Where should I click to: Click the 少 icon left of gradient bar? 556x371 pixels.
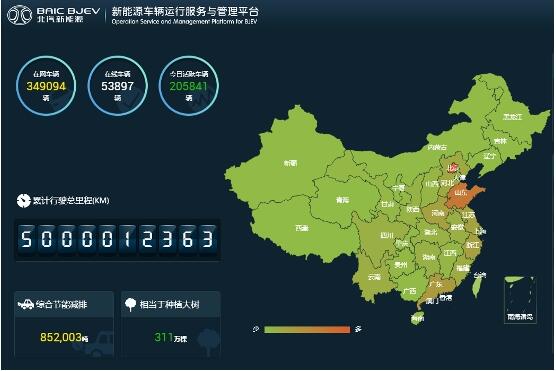[256, 330]
